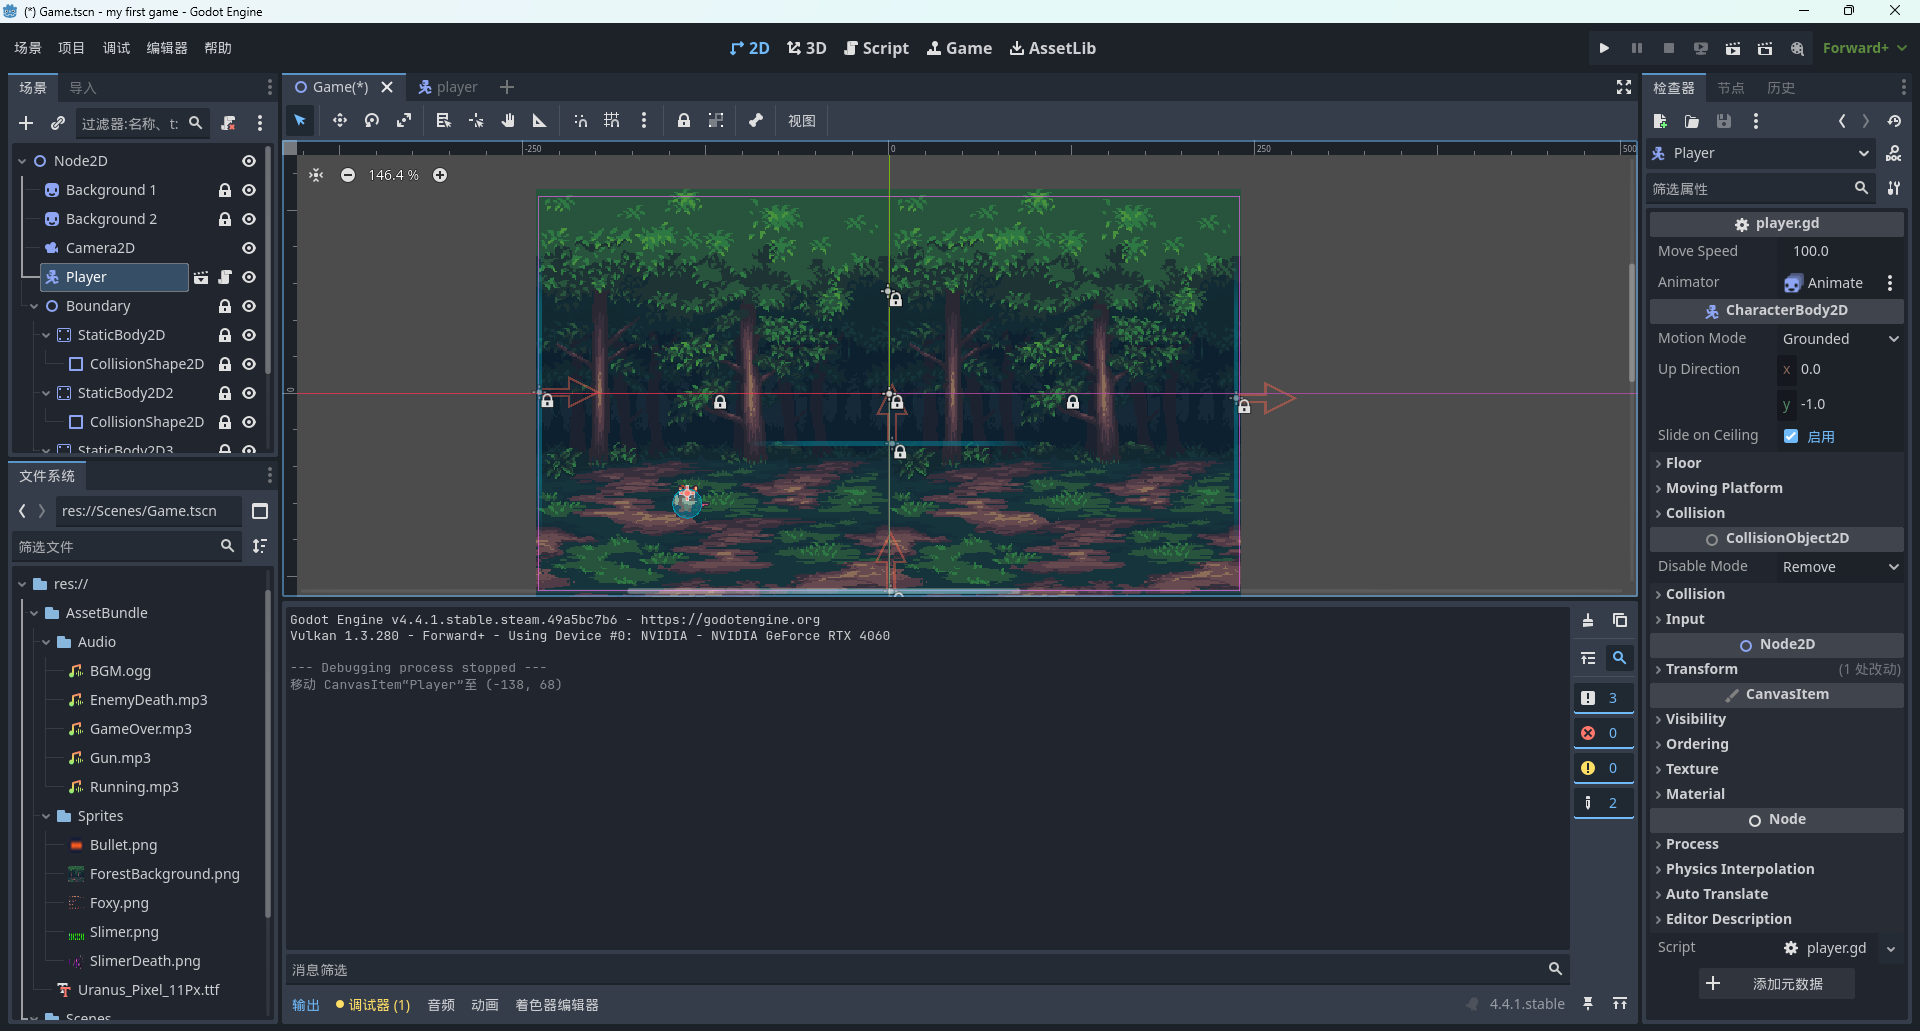This screenshot has height=1031, width=1920.
Task: Open the 视图 view menu in viewport
Action: (x=802, y=121)
